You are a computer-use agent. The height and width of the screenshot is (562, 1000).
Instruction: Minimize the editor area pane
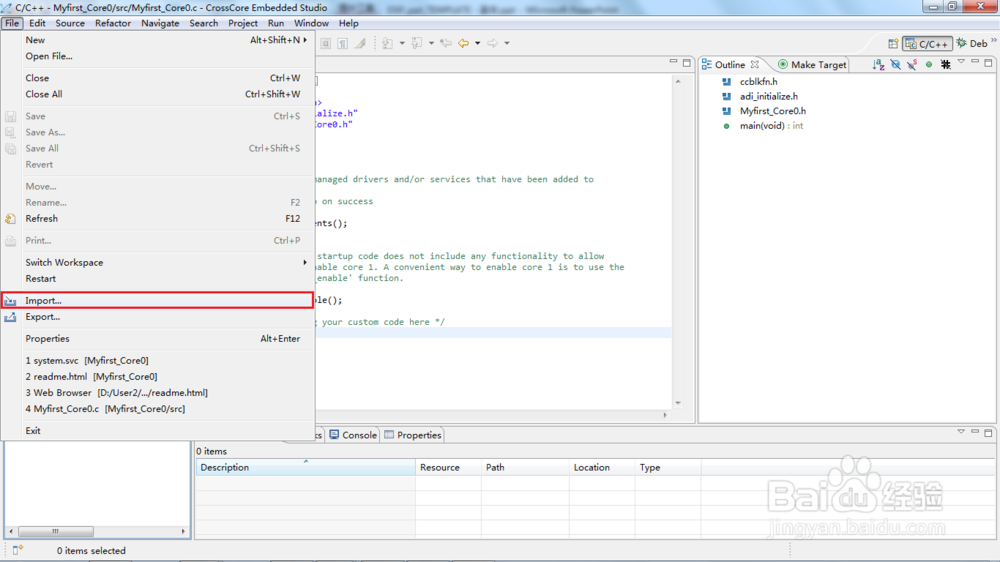(673, 62)
